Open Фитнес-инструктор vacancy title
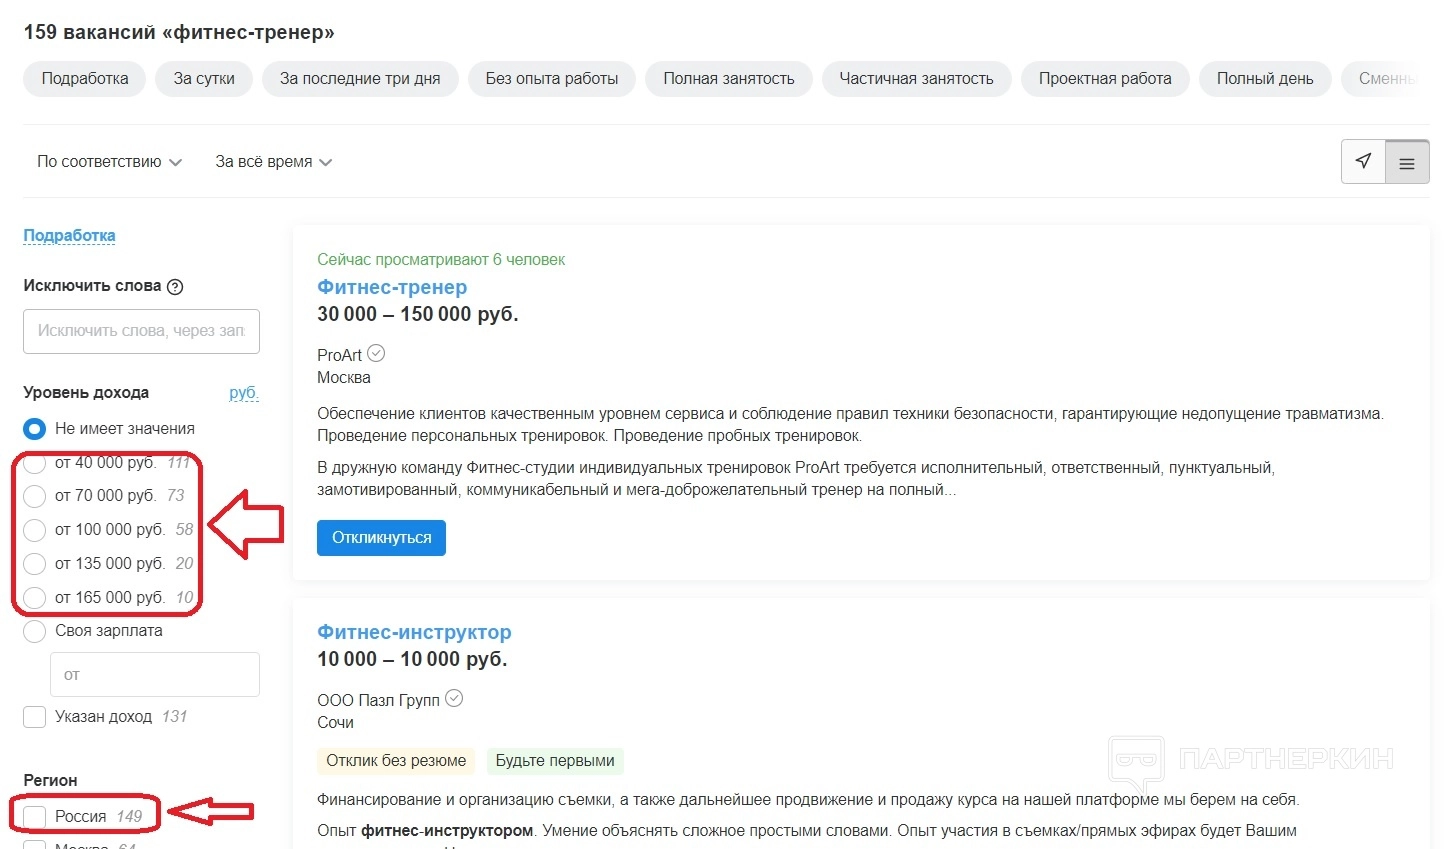1445x849 pixels. [414, 632]
